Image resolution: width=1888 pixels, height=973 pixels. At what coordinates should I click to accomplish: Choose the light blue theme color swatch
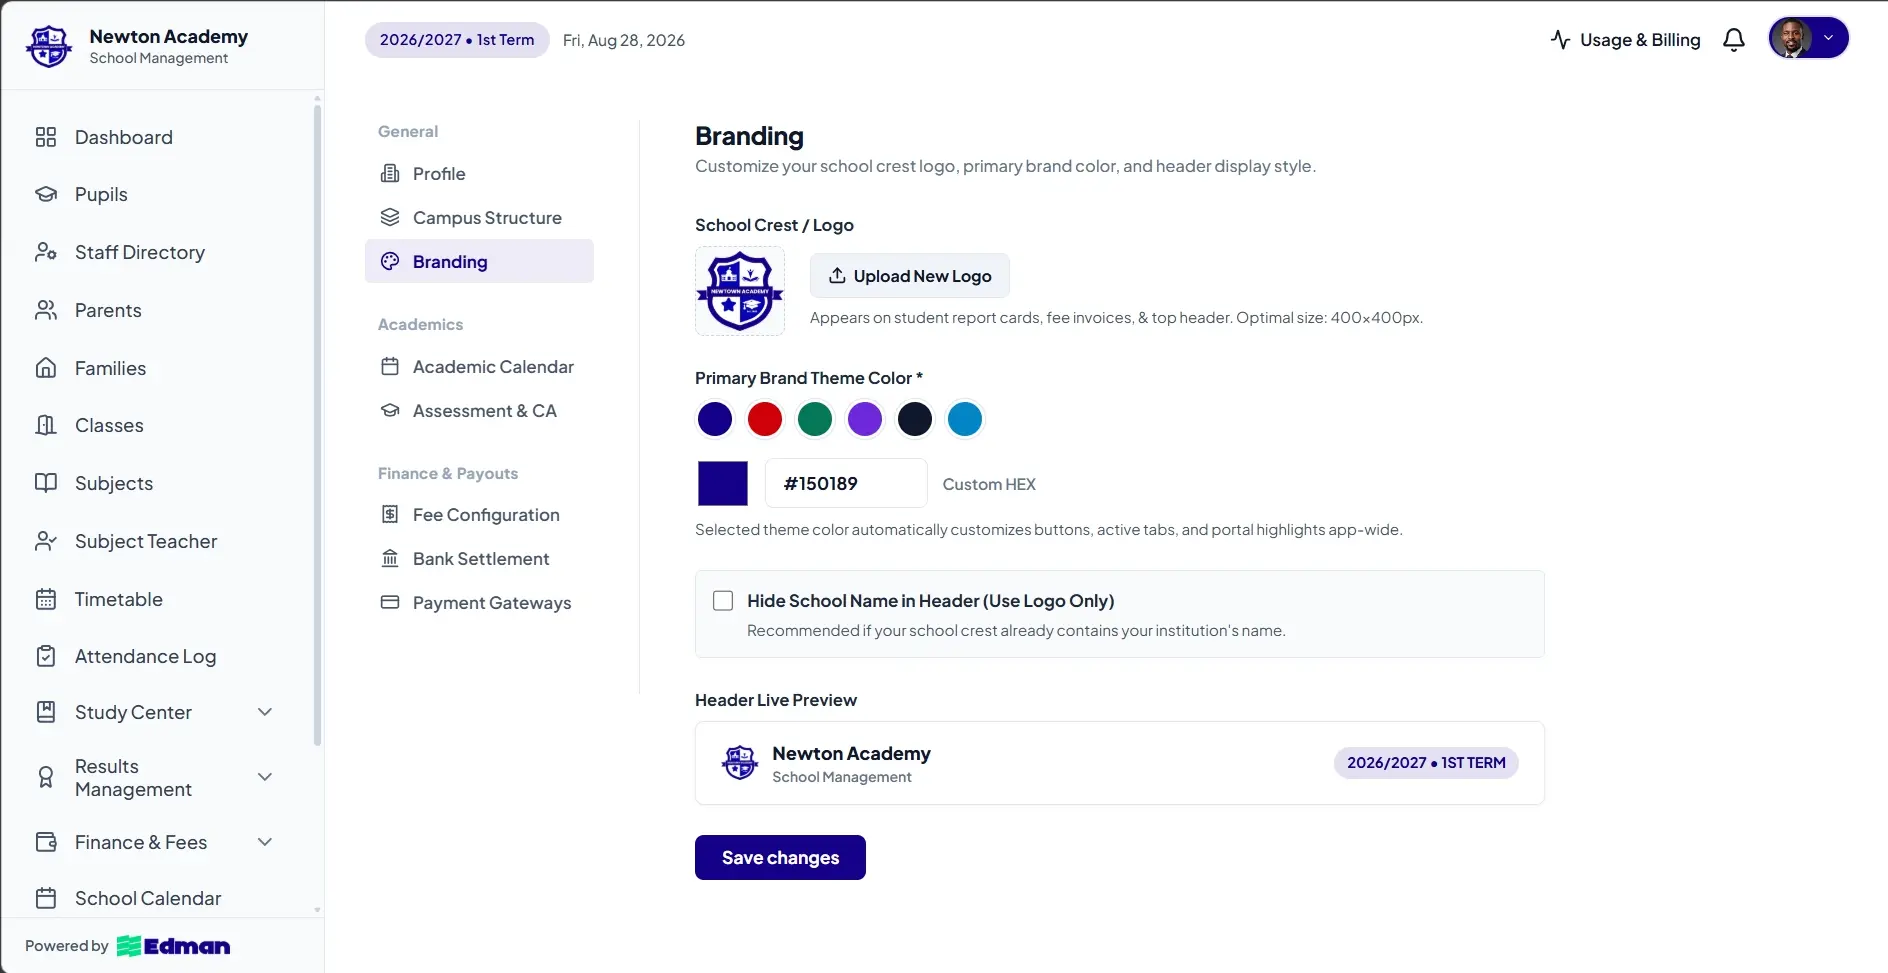tap(965, 419)
